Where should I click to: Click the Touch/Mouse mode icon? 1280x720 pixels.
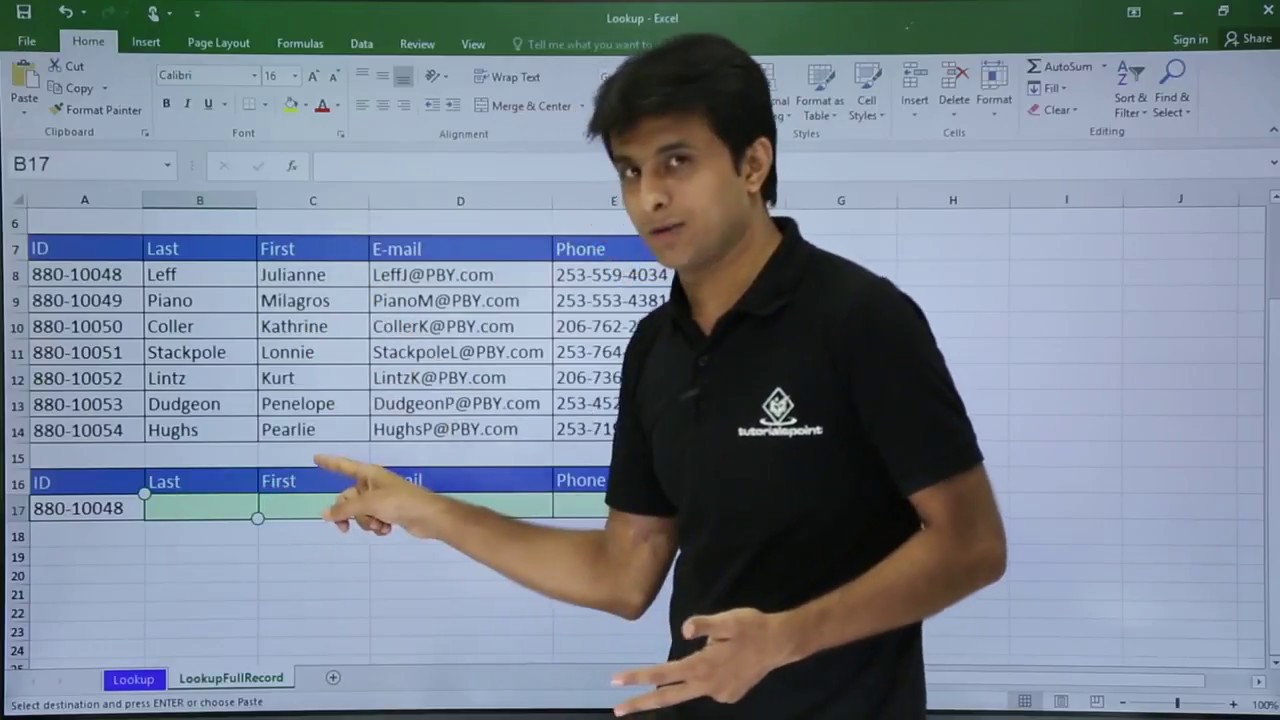pyautogui.click(x=153, y=13)
